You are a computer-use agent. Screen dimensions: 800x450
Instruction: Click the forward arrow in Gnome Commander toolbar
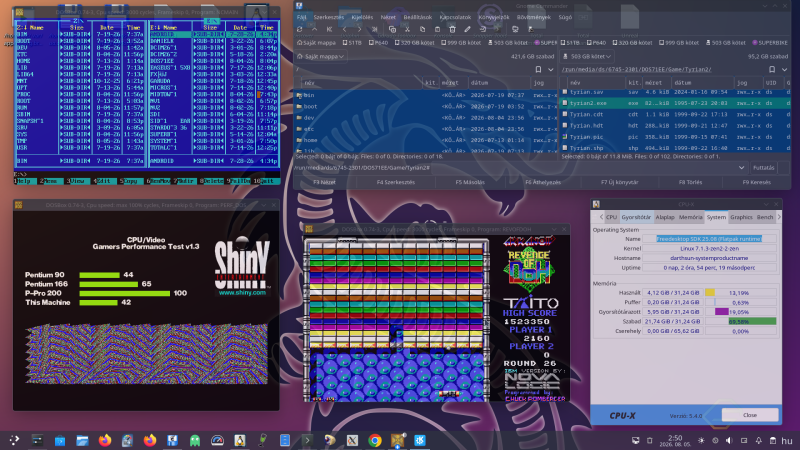359,30
